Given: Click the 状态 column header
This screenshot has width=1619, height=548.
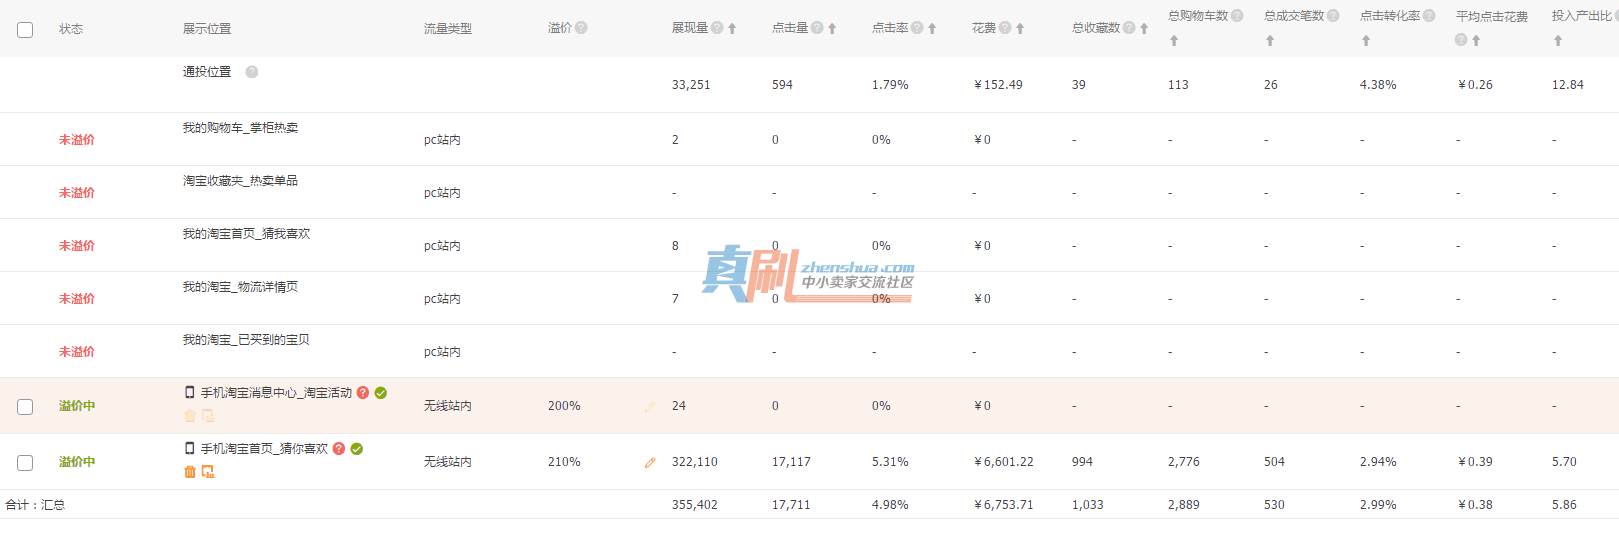Looking at the screenshot, I should tap(71, 29).
